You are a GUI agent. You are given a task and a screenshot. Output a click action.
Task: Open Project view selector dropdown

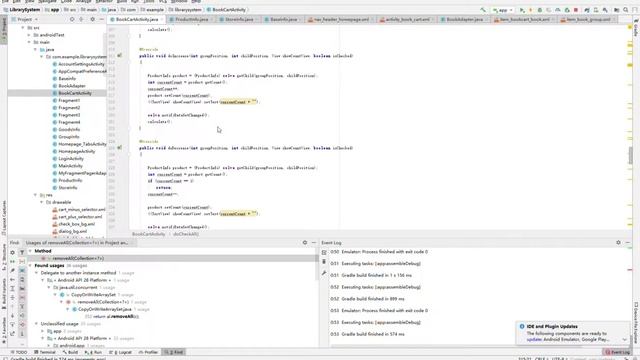pyautogui.click(x=24, y=19)
